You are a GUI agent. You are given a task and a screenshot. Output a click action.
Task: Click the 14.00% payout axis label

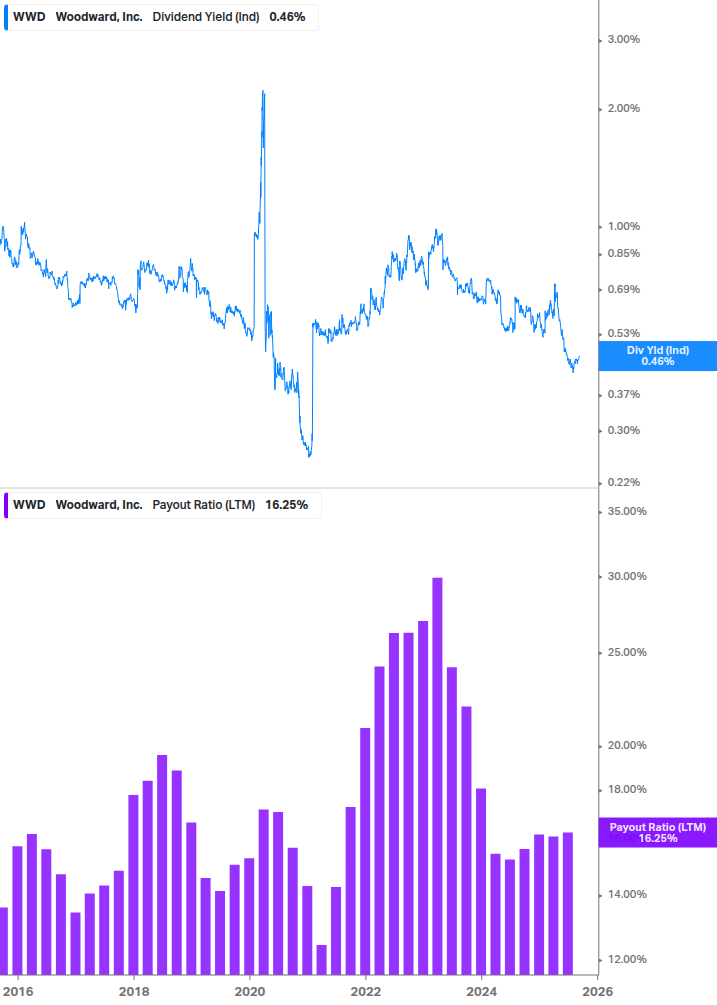point(627,894)
